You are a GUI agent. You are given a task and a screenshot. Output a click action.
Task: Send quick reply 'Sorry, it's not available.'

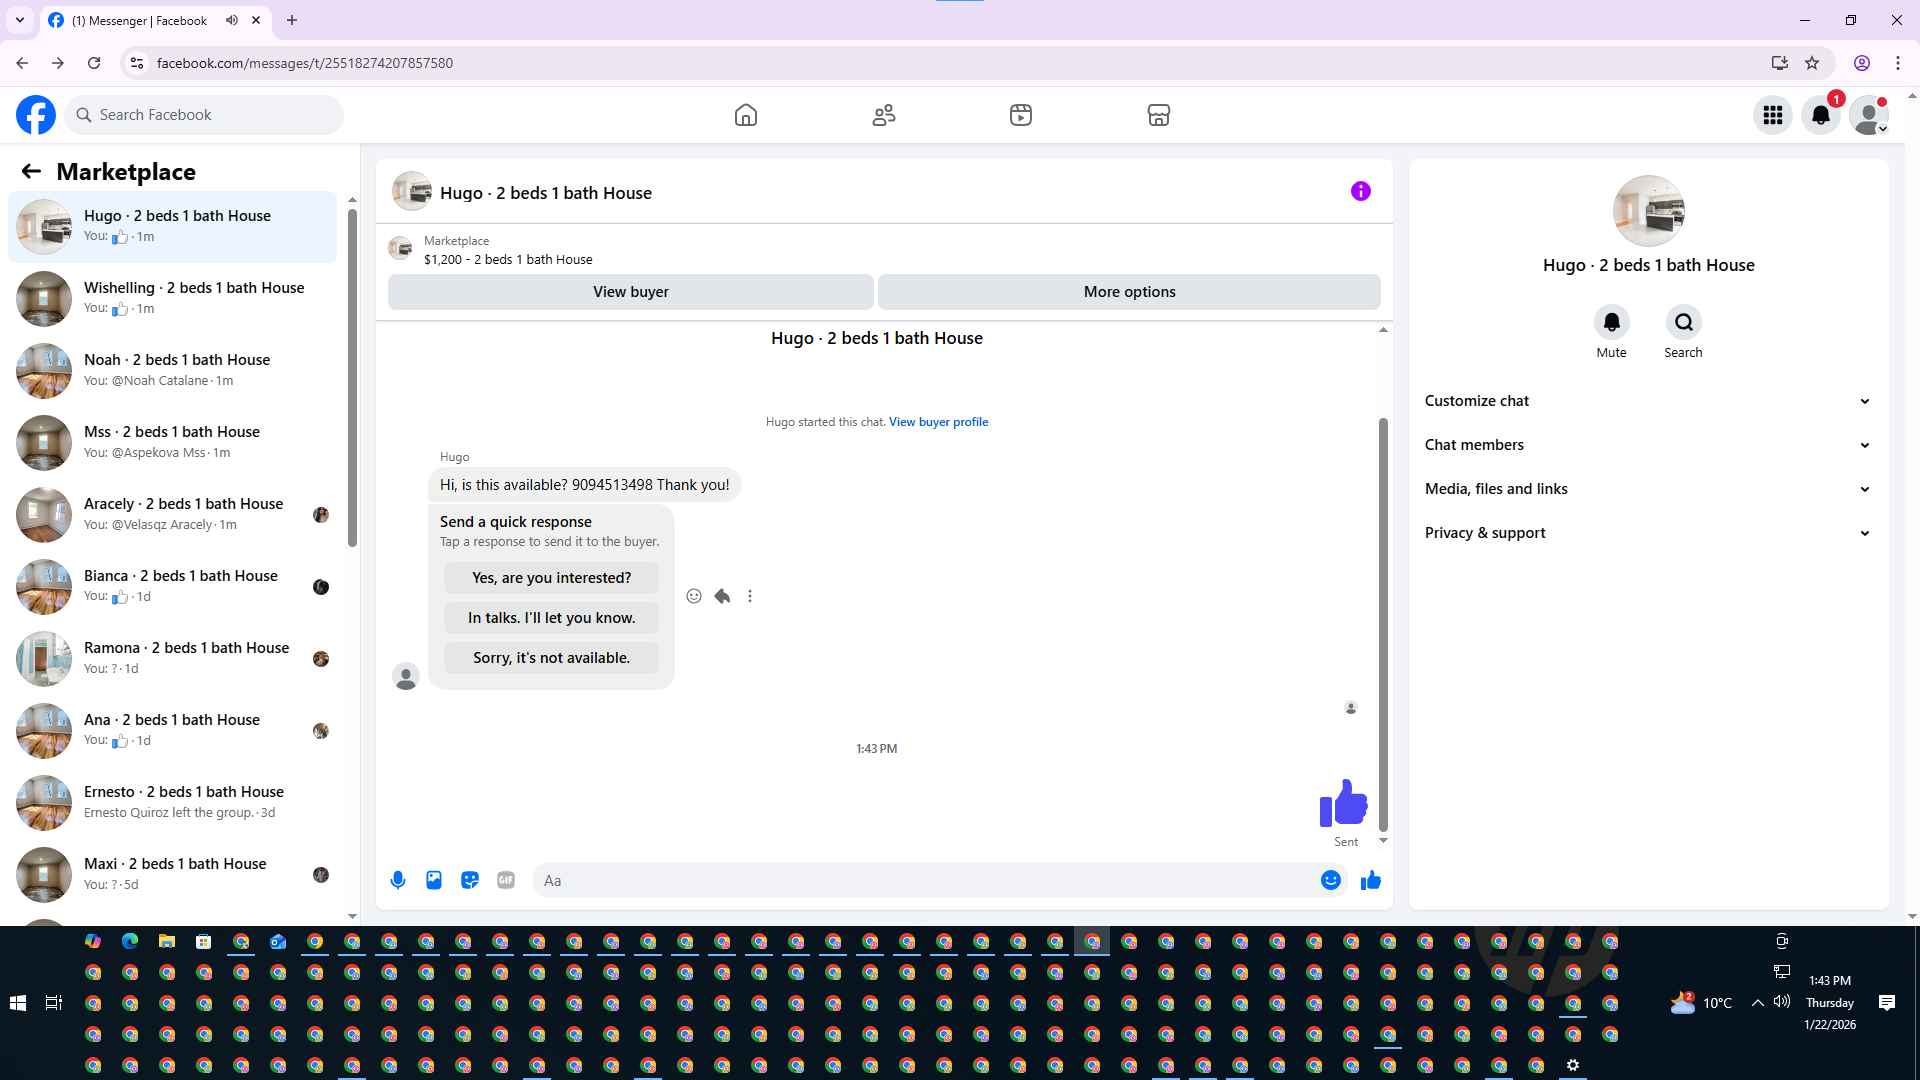[x=552, y=658]
